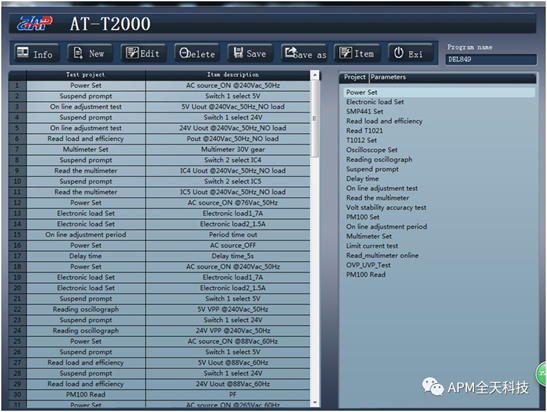Switch to the Parameters tab
This screenshot has width=547, height=412.
point(388,77)
